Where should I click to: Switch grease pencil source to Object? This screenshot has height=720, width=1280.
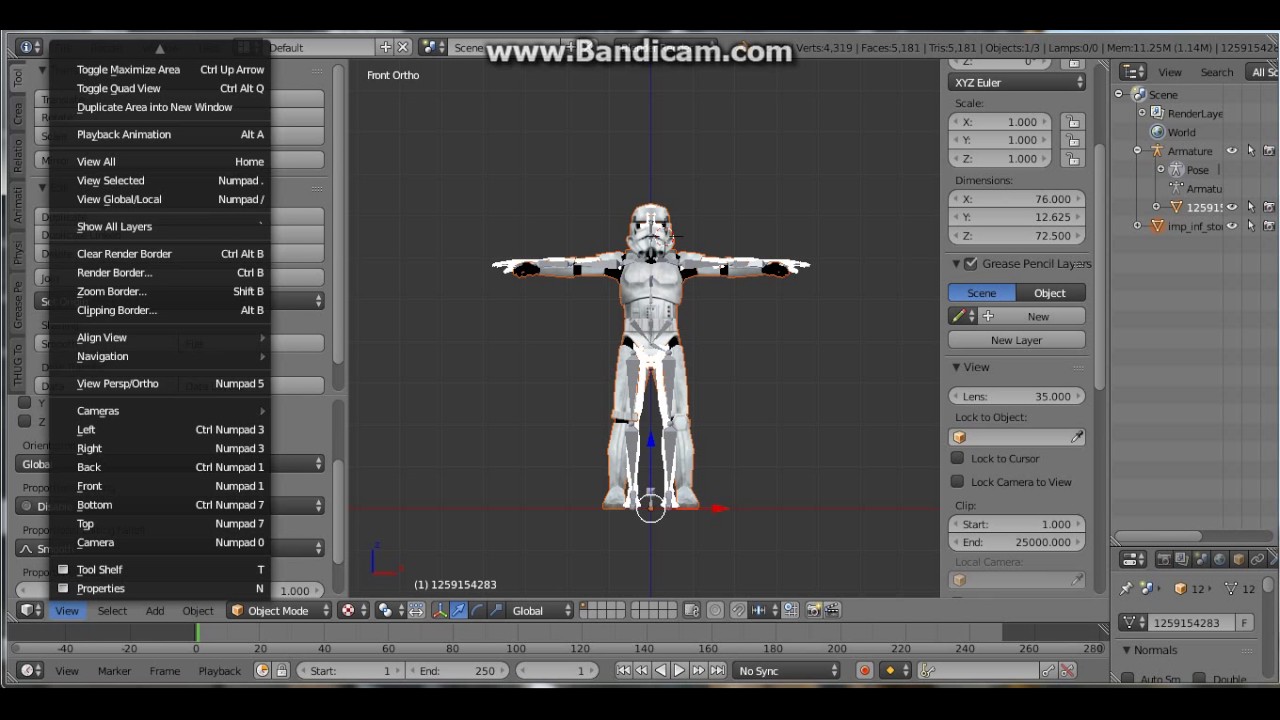1051,293
